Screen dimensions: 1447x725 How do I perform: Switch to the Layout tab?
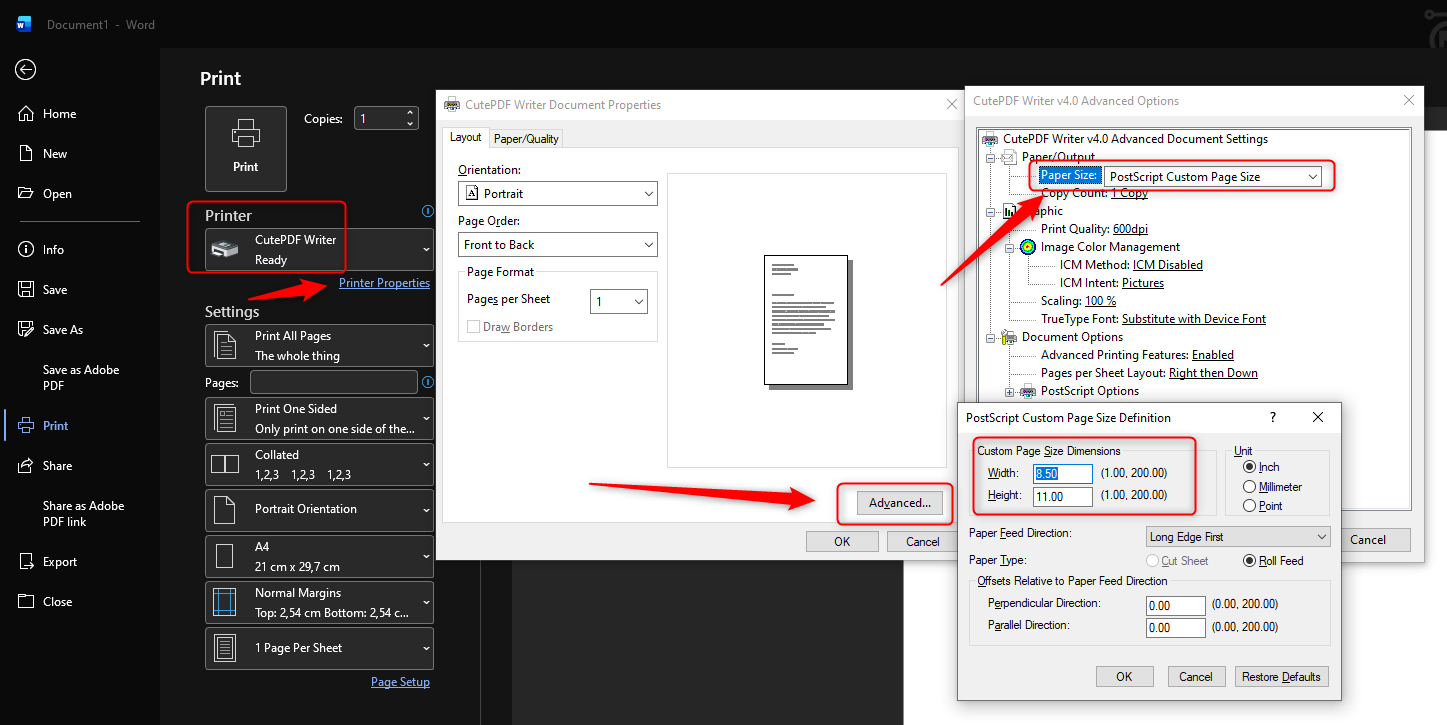pyautogui.click(x=465, y=138)
